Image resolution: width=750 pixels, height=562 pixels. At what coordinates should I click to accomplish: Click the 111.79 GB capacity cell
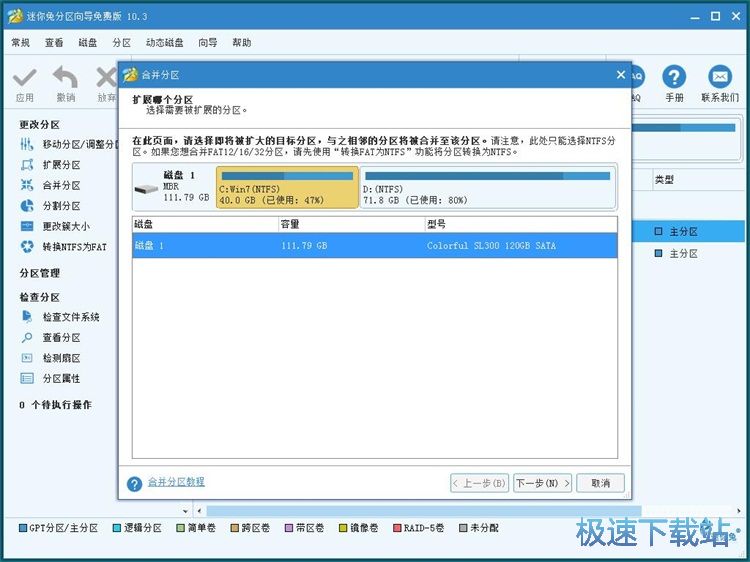[x=304, y=245]
